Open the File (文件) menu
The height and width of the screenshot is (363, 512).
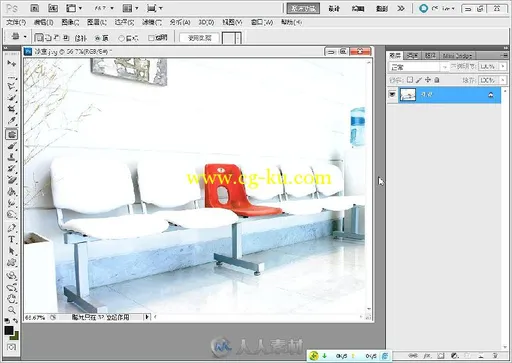point(16,22)
